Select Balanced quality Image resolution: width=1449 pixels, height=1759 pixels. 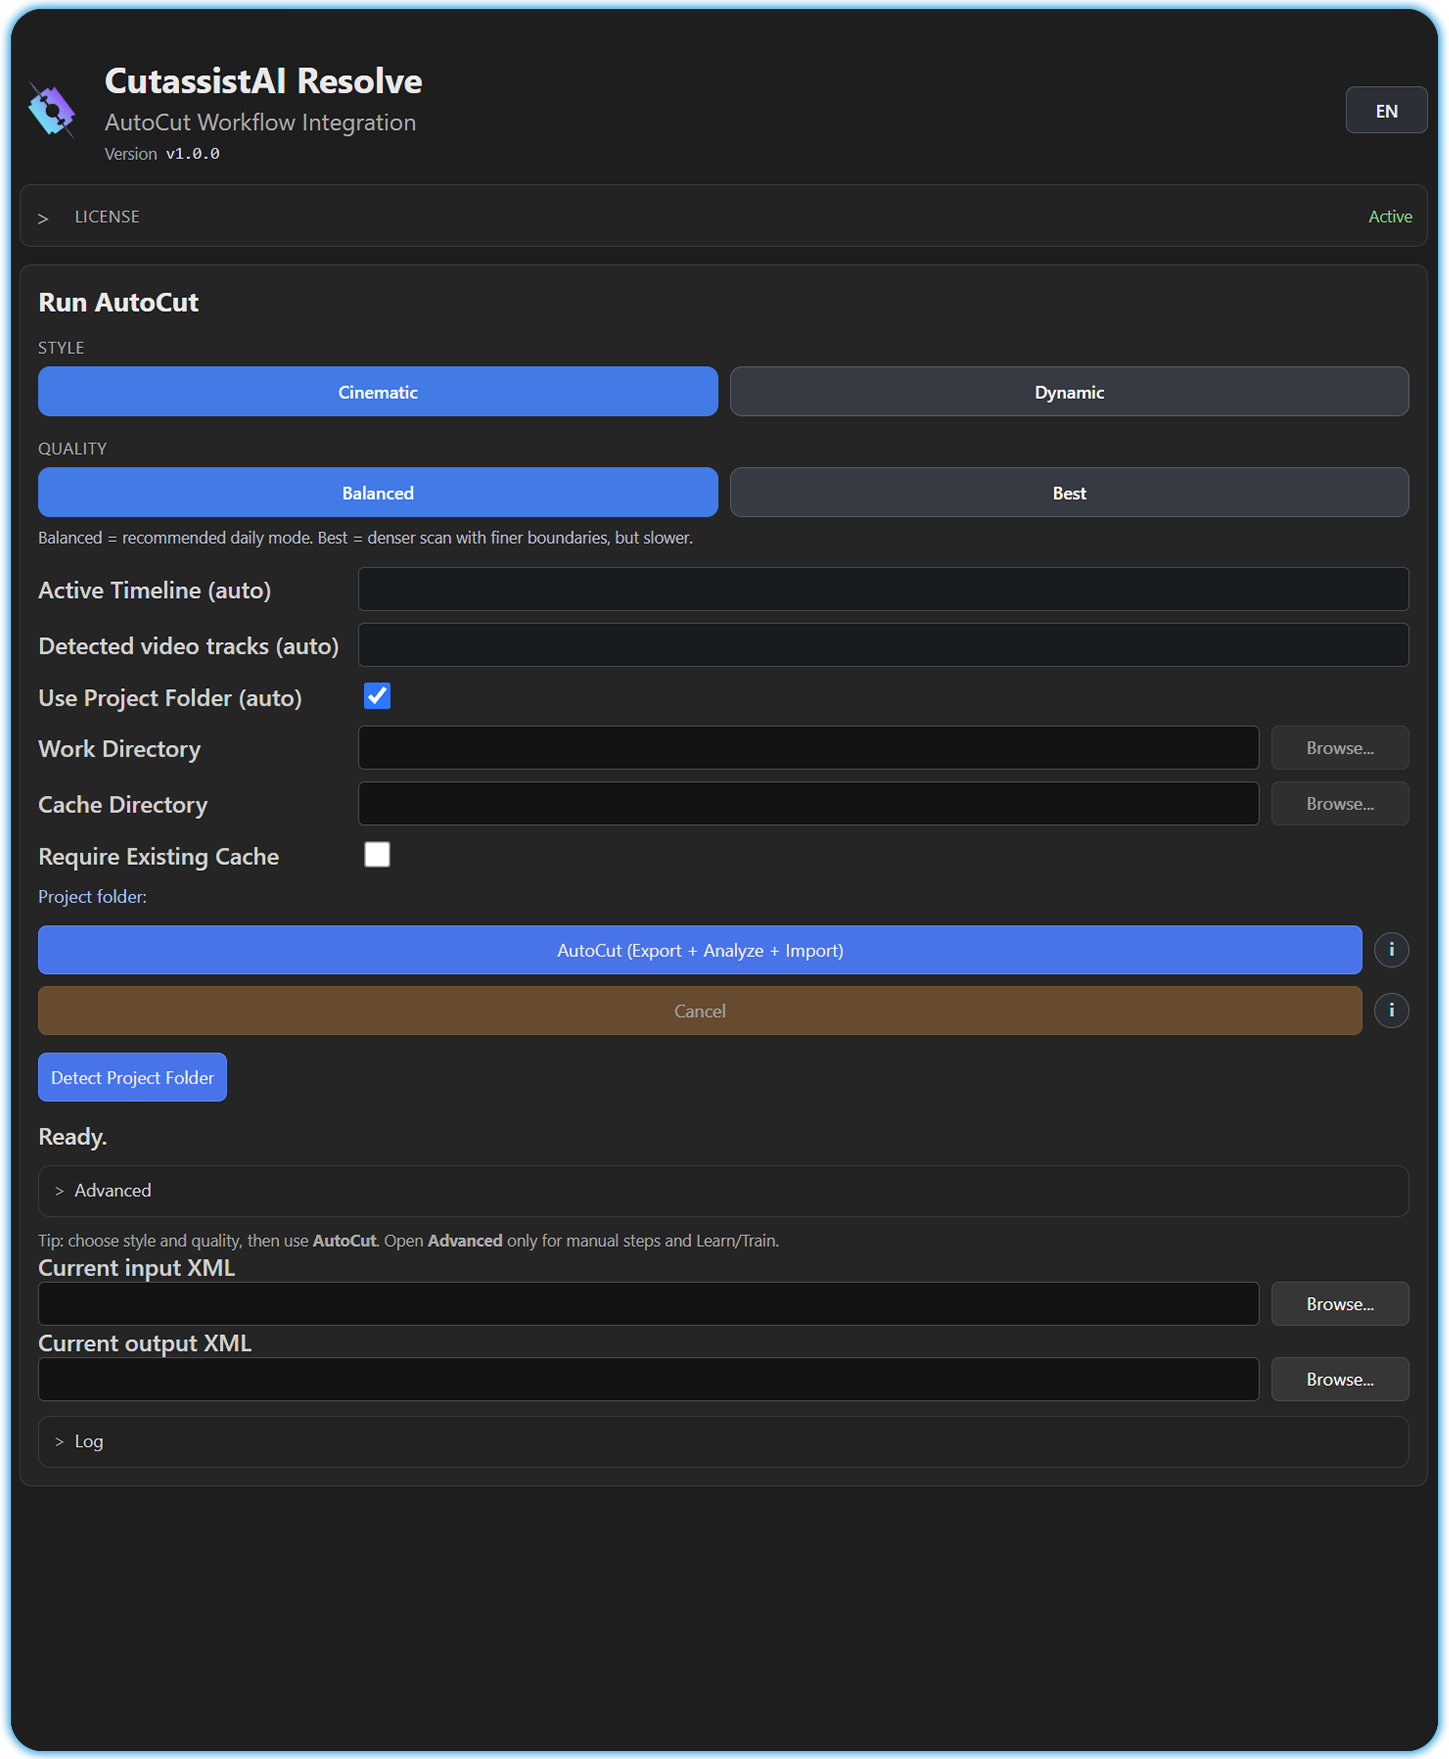[378, 493]
